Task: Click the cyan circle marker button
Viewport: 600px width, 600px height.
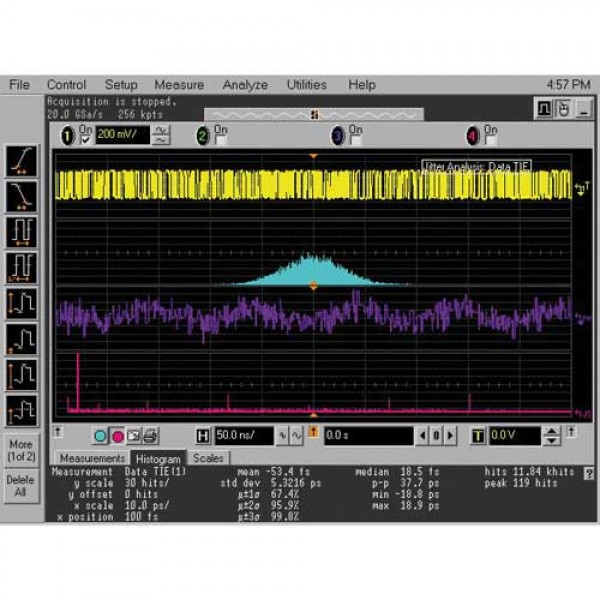Action: (x=100, y=436)
